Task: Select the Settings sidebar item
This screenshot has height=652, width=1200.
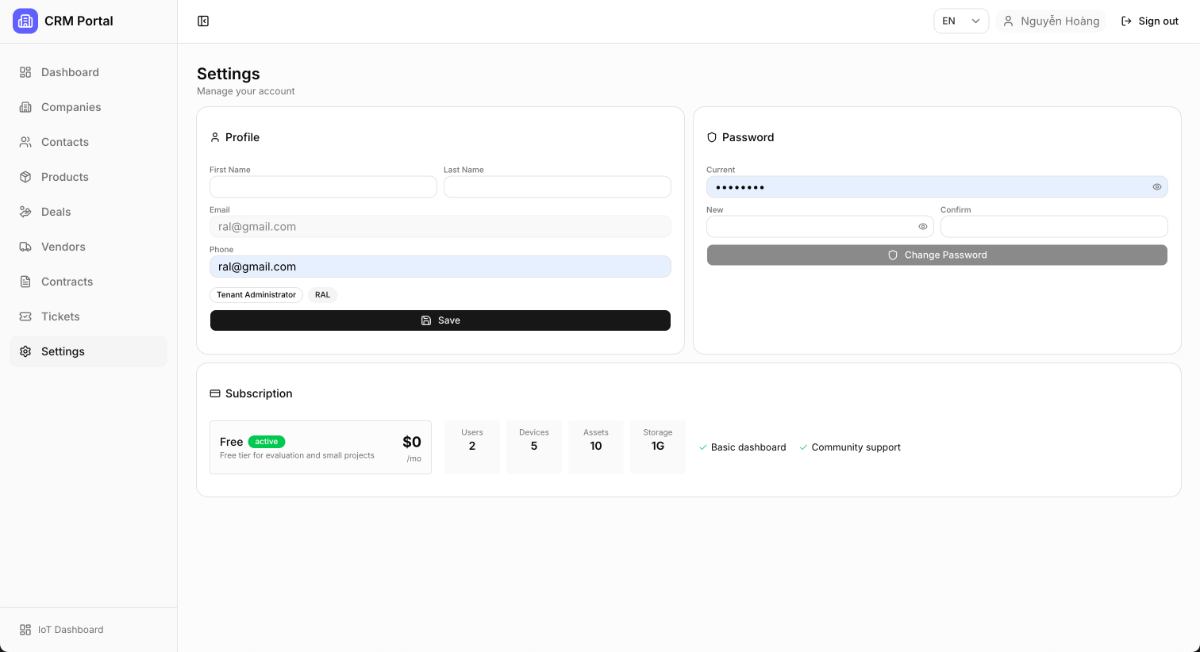Action: point(88,352)
